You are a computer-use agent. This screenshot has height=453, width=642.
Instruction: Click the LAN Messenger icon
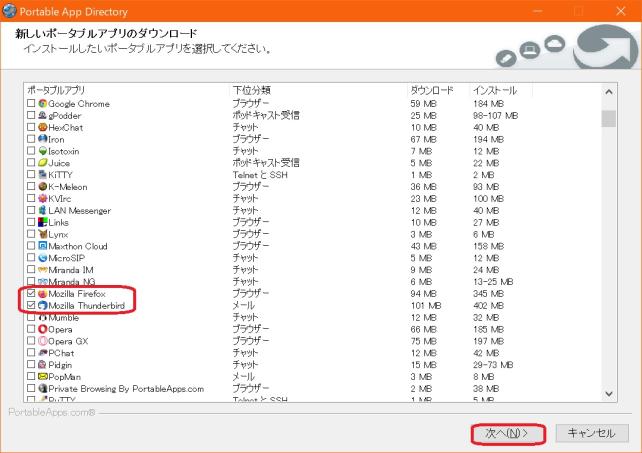pyautogui.click(x=43, y=210)
